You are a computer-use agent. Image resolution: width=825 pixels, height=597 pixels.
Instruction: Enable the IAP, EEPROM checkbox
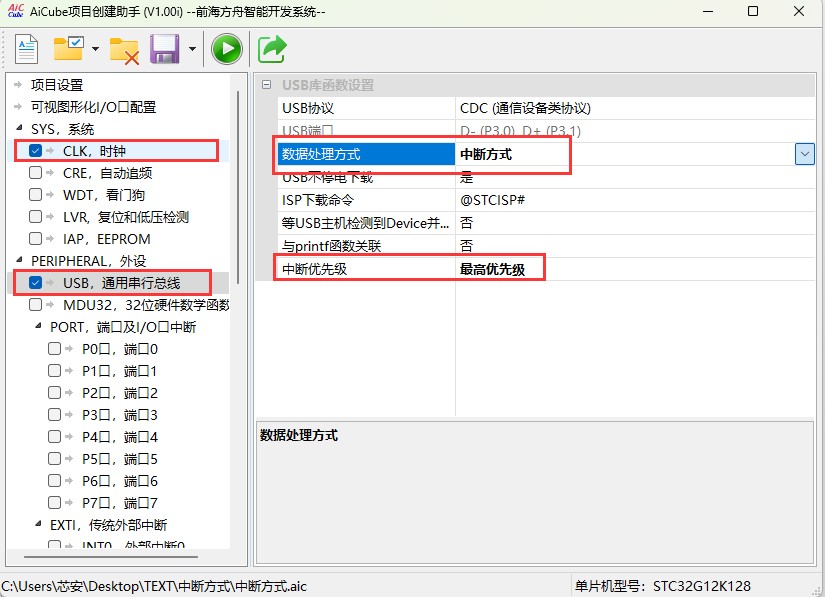35,239
